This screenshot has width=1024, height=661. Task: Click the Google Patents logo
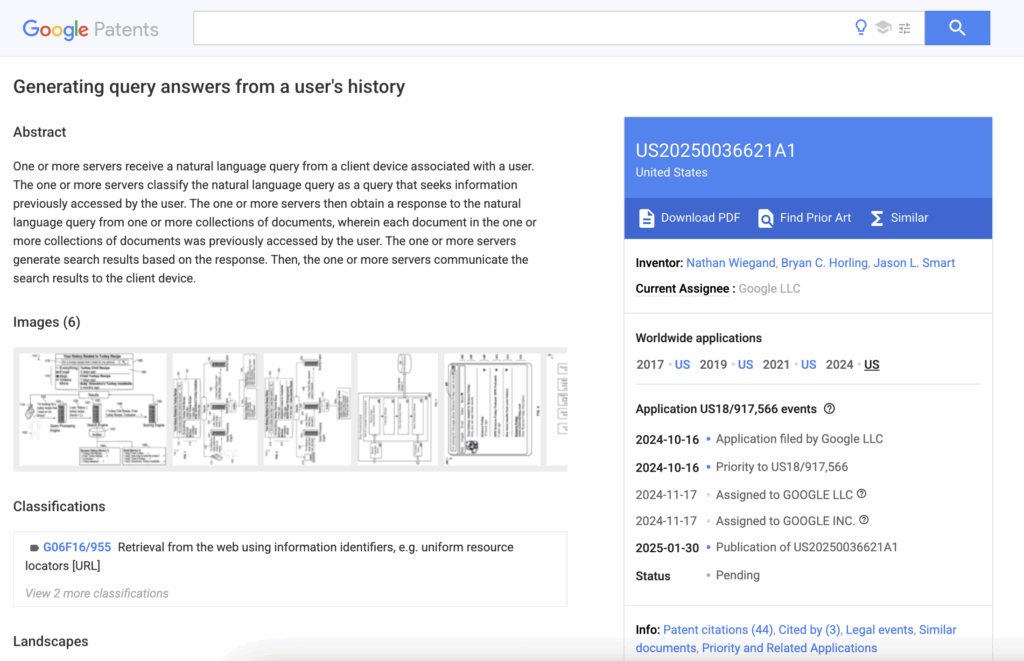click(x=90, y=29)
